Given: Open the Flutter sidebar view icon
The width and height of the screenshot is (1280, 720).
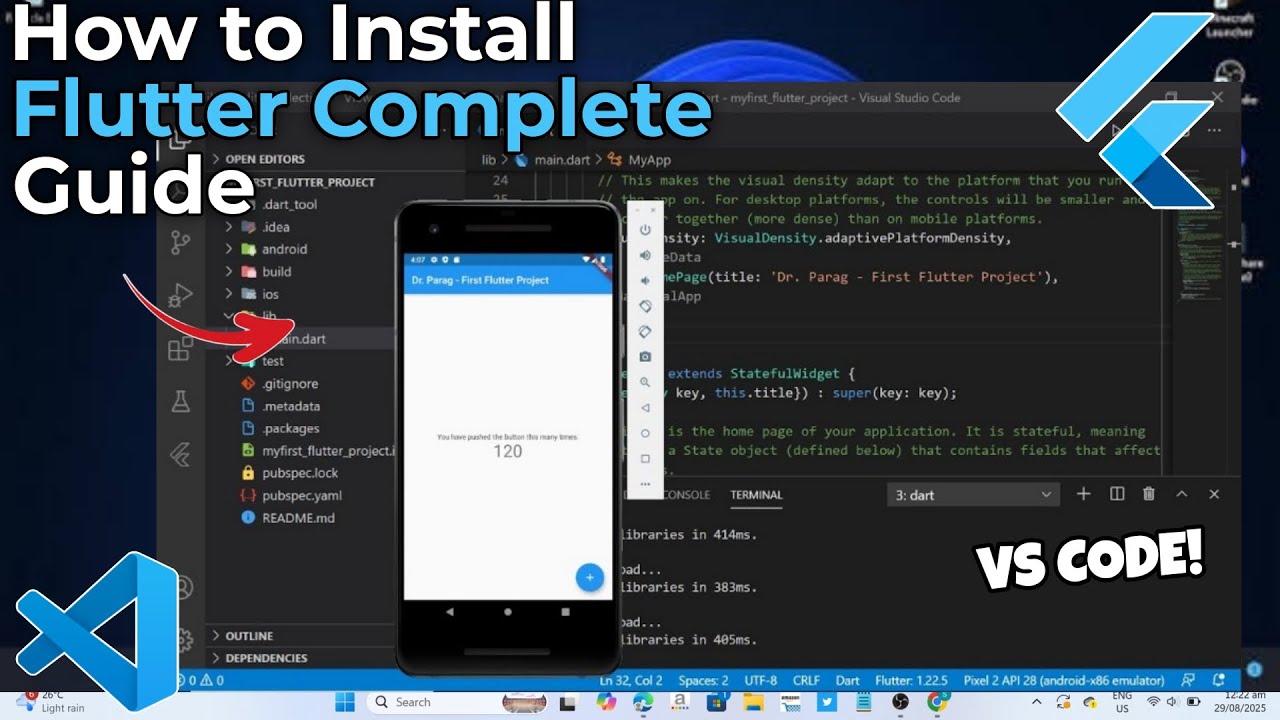Looking at the screenshot, I should 180,456.
